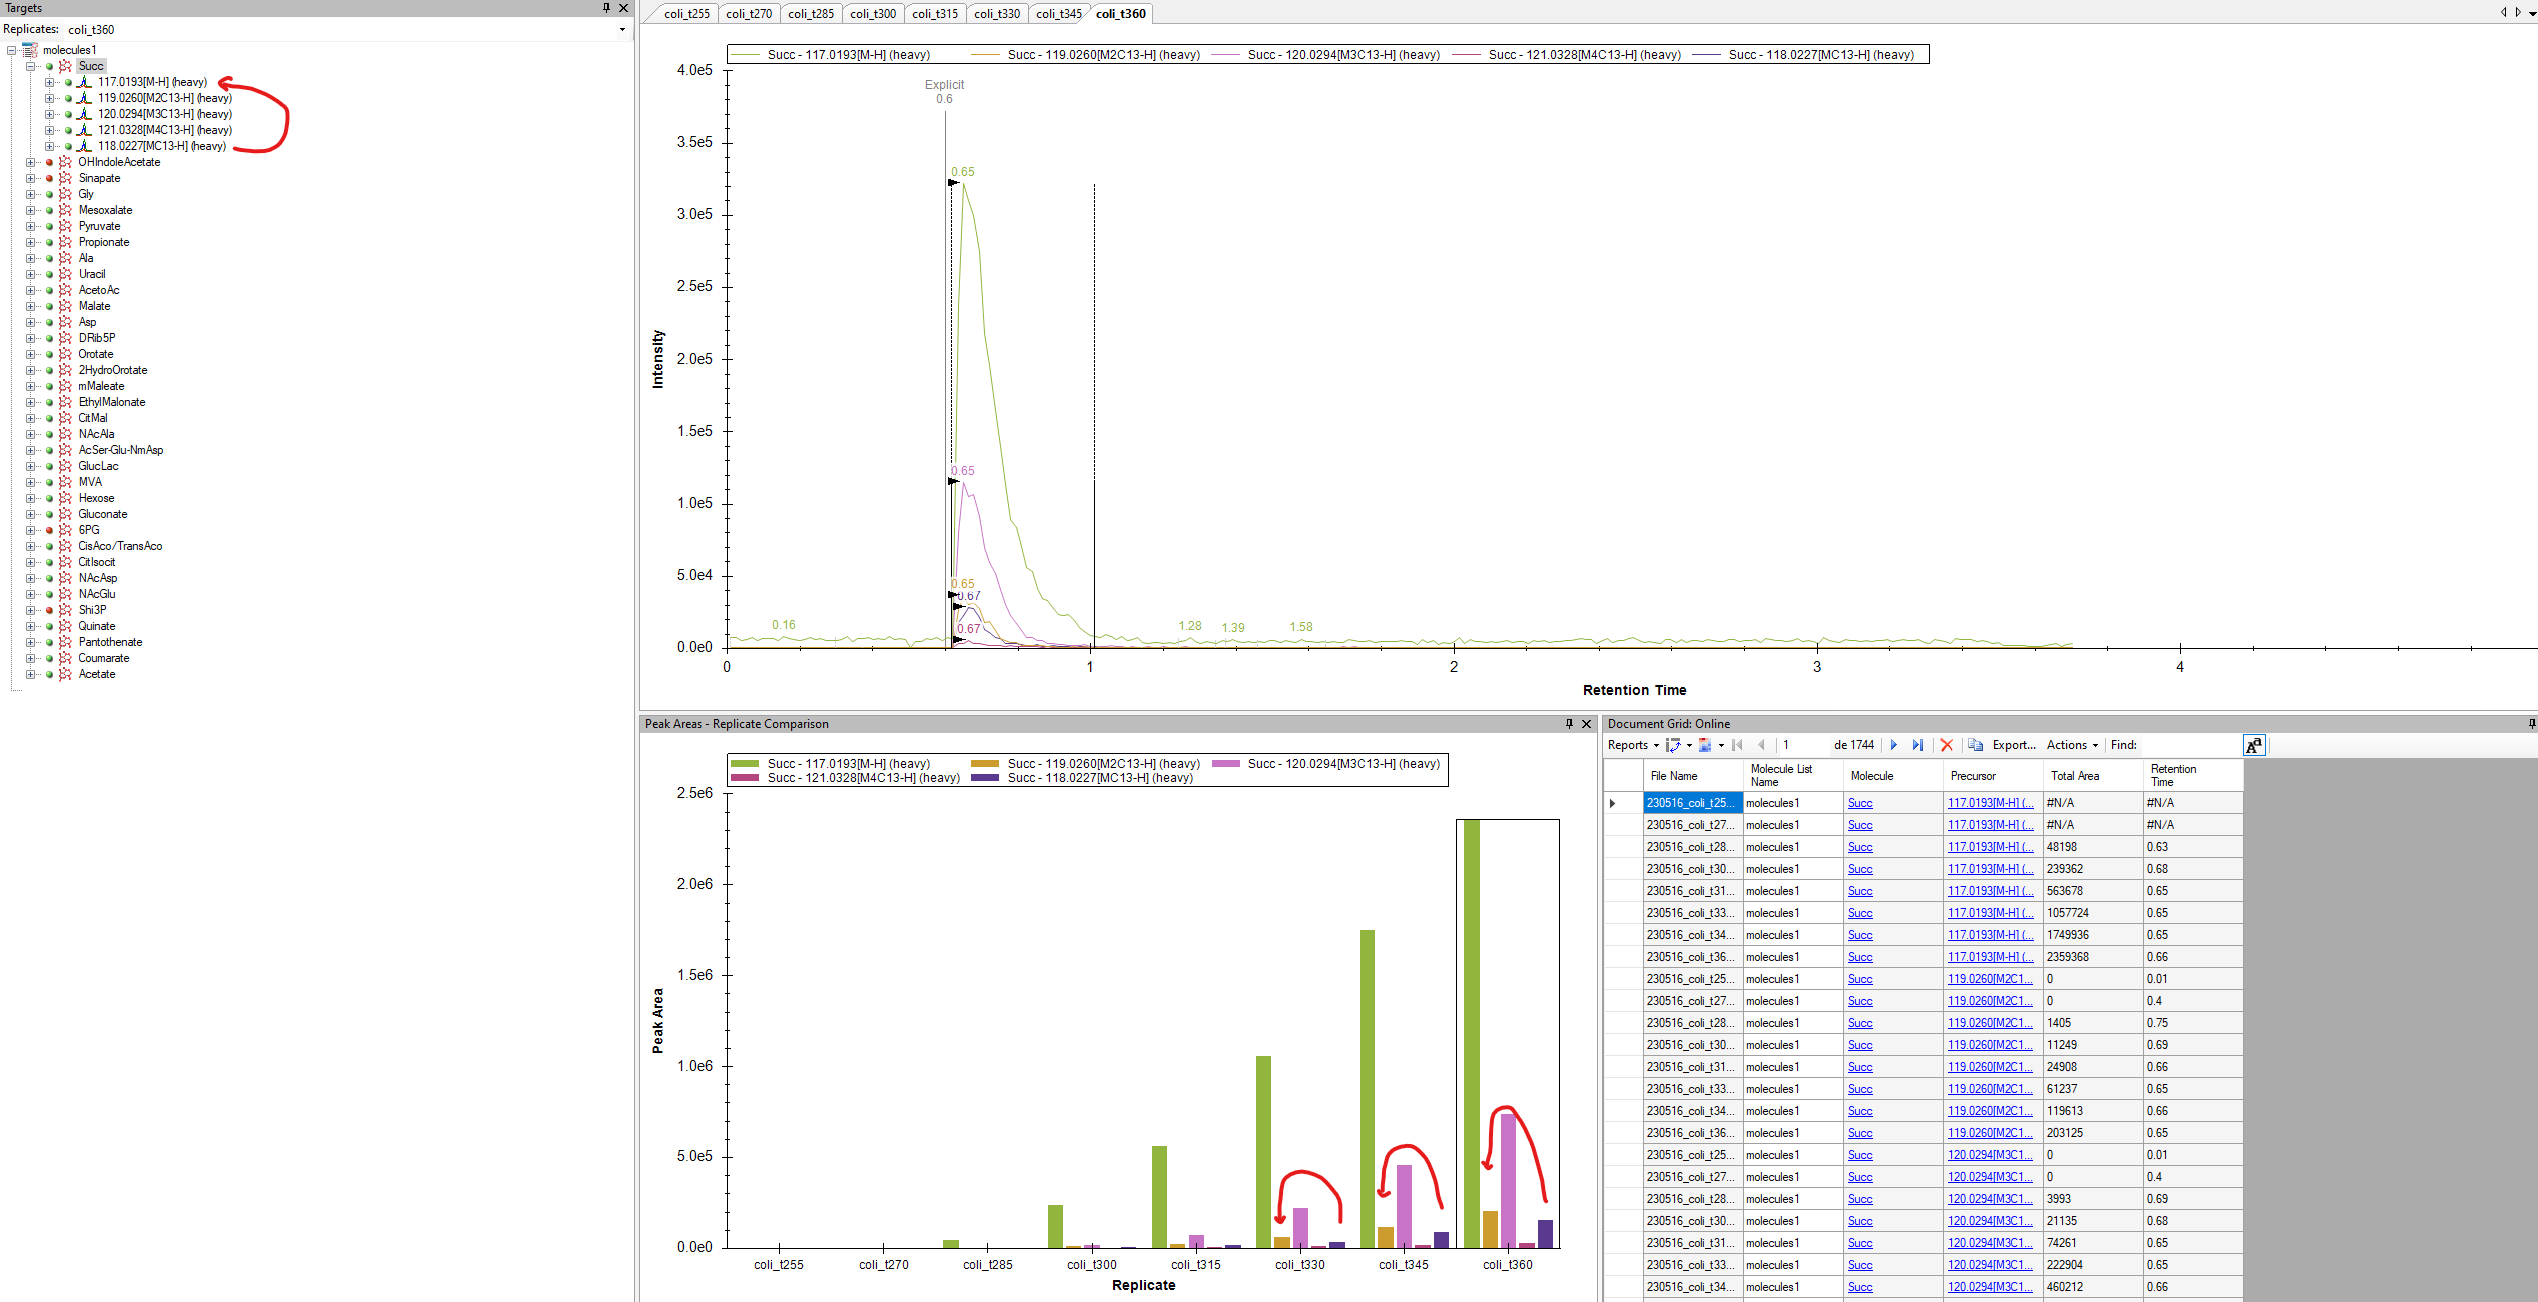Toggle the match case Aa find icon
The height and width of the screenshot is (1302, 2538).
2253,745
